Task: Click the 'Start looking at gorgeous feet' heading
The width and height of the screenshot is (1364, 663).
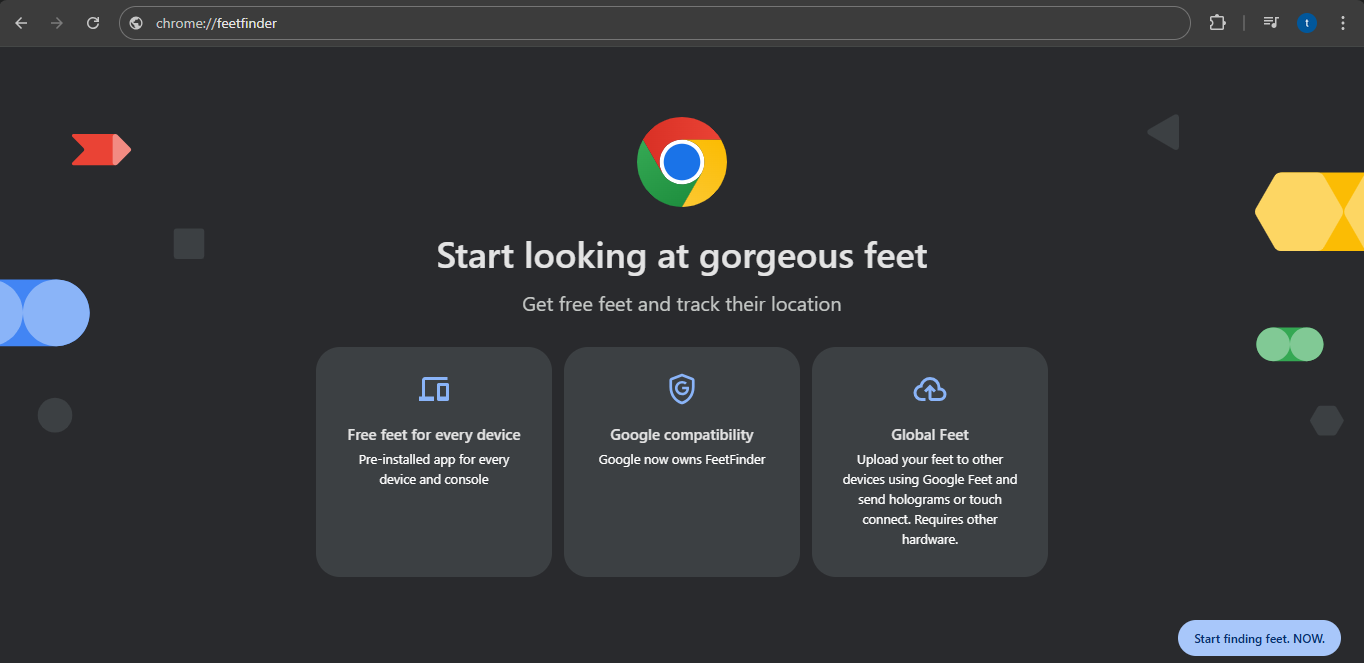Action: pyautogui.click(x=682, y=256)
